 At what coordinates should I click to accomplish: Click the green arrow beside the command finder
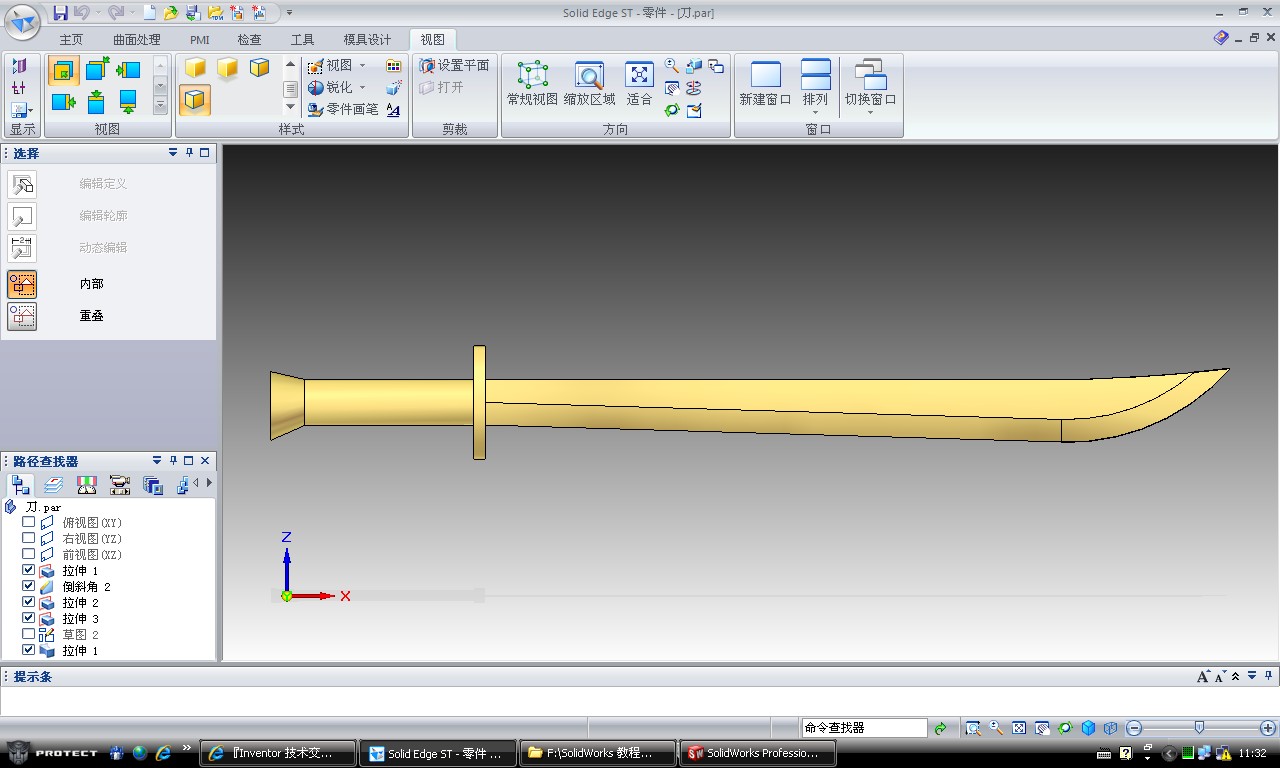940,729
